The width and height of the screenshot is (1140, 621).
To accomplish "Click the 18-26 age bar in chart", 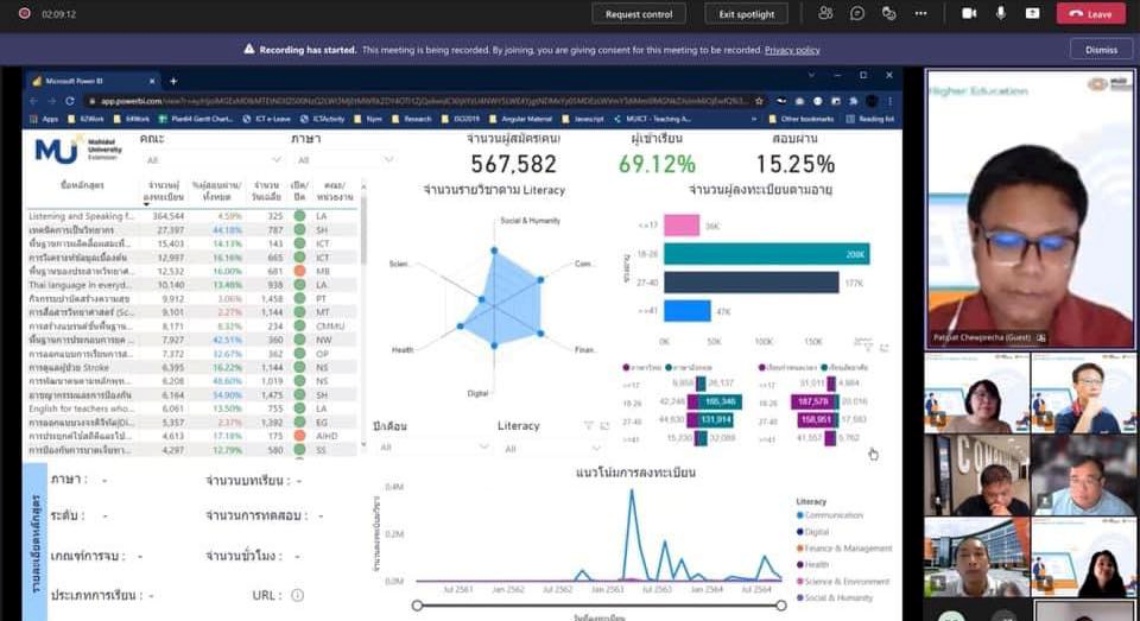I will pyautogui.click(x=766, y=254).
